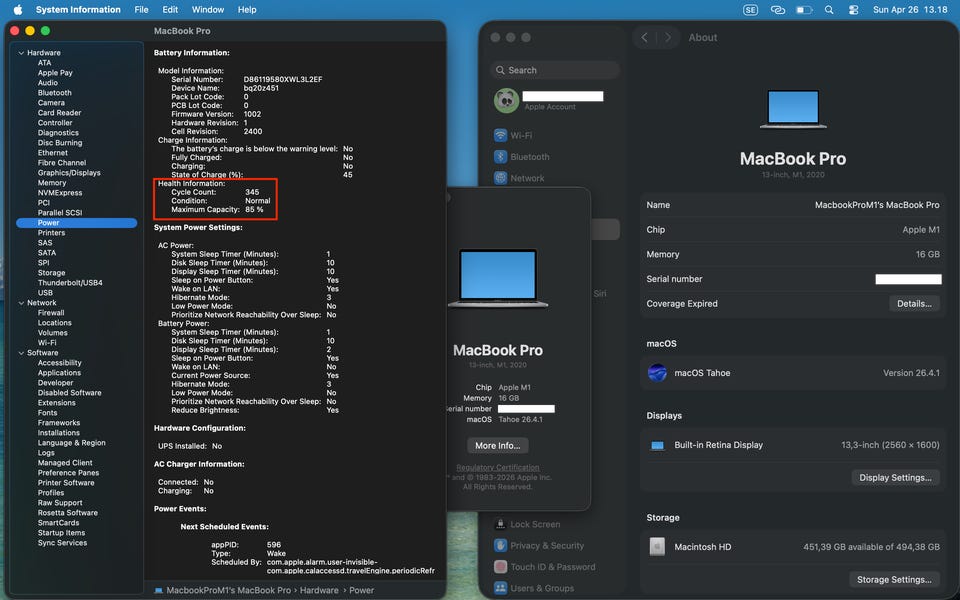Click the Search field in System Settings
The width and height of the screenshot is (960, 600).
pyautogui.click(x=555, y=70)
